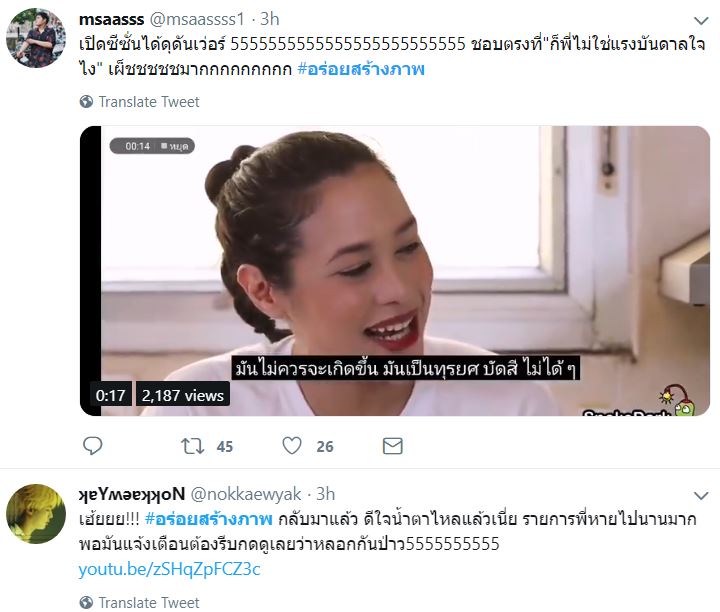Open hashtag in msaasss tweet
This screenshot has height=612, width=720.
click(361, 69)
